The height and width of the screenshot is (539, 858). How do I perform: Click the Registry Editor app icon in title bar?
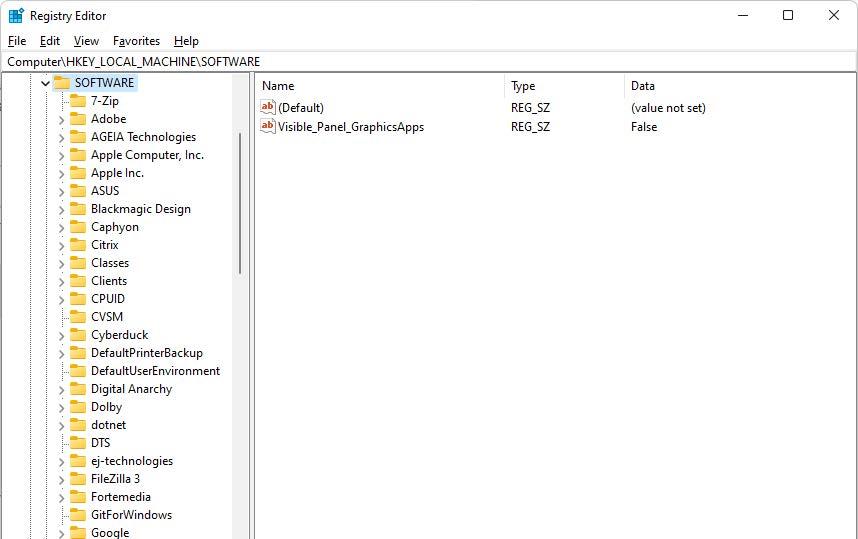[16, 15]
